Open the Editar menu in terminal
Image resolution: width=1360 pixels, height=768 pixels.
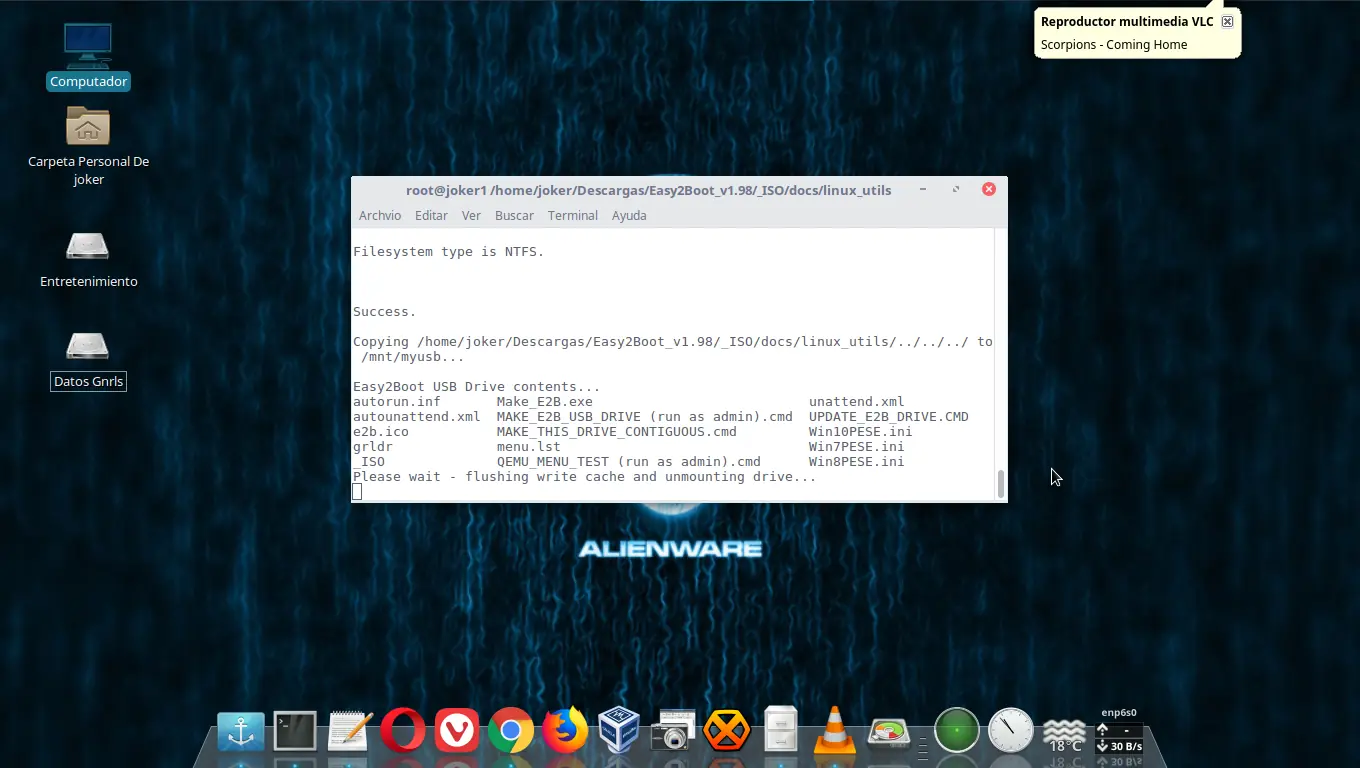point(431,216)
